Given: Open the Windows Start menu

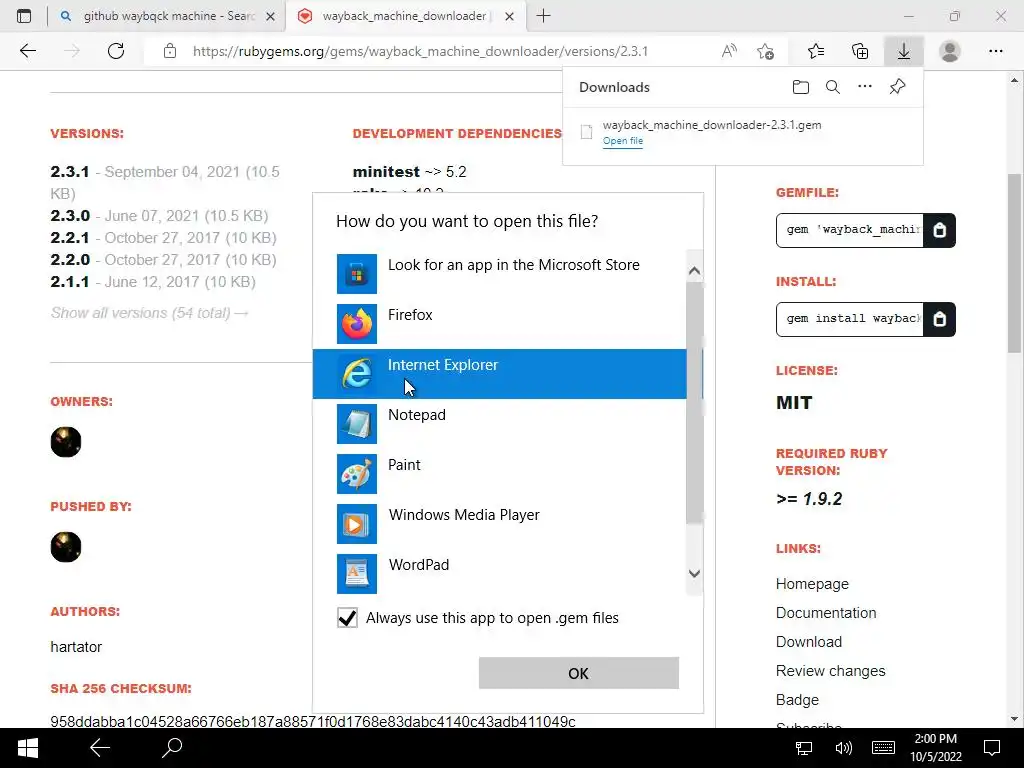Looking at the screenshot, I should (x=27, y=748).
